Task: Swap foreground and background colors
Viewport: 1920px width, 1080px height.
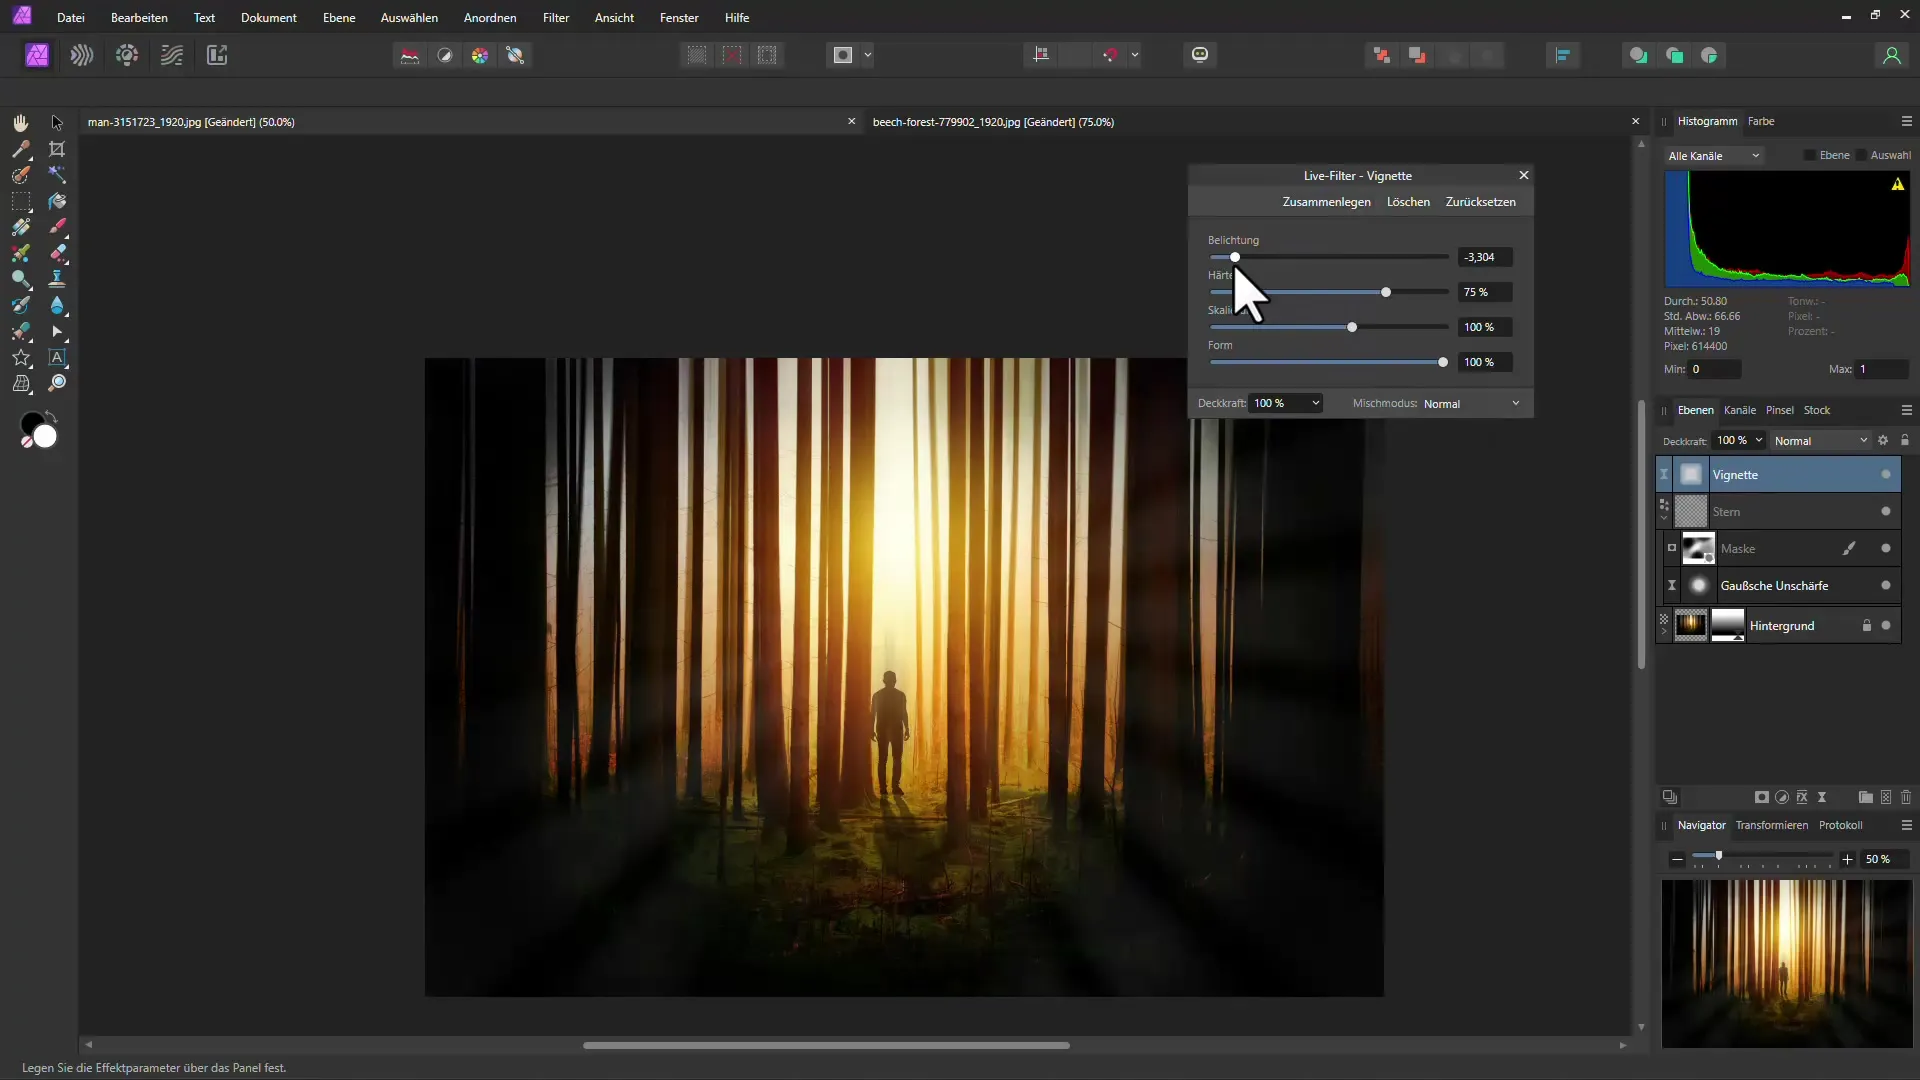Action: (51, 416)
